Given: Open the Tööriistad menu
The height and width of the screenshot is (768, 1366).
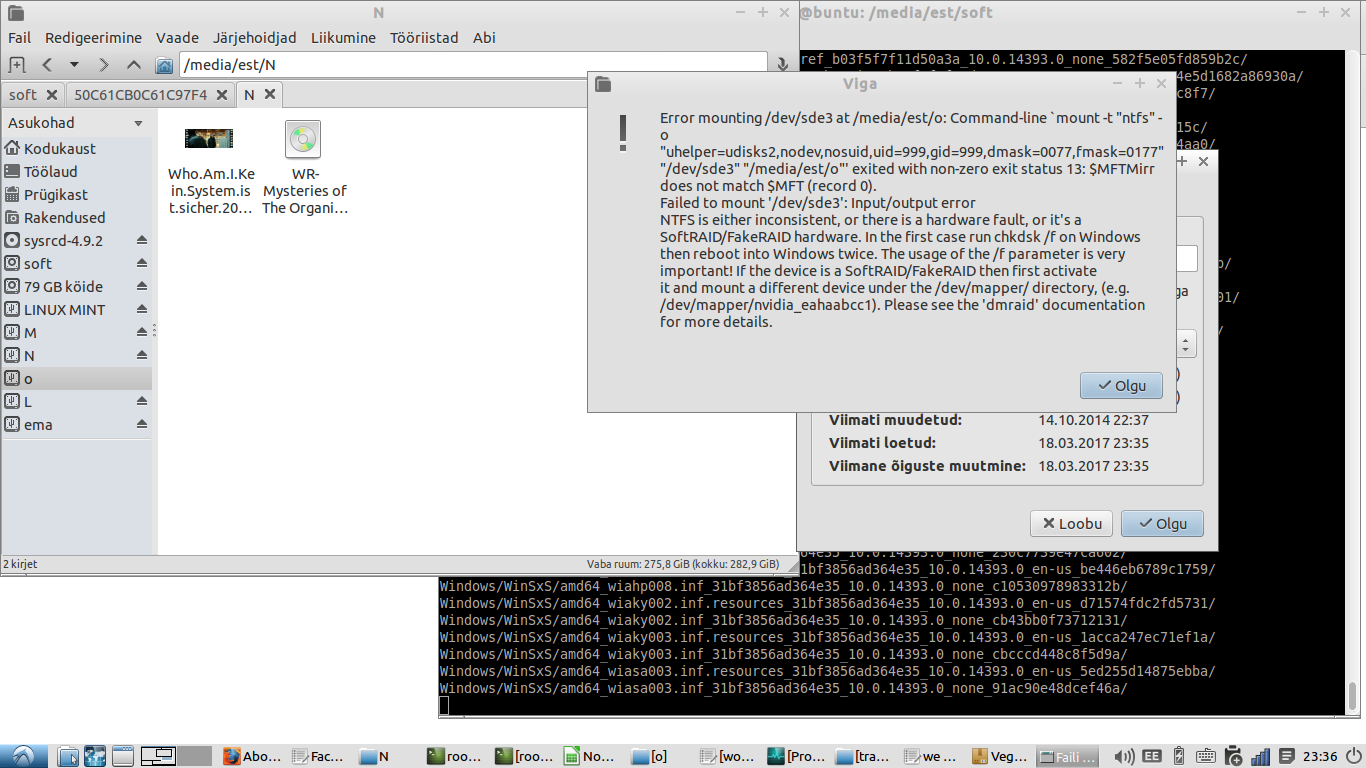Looking at the screenshot, I should [x=424, y=38].
